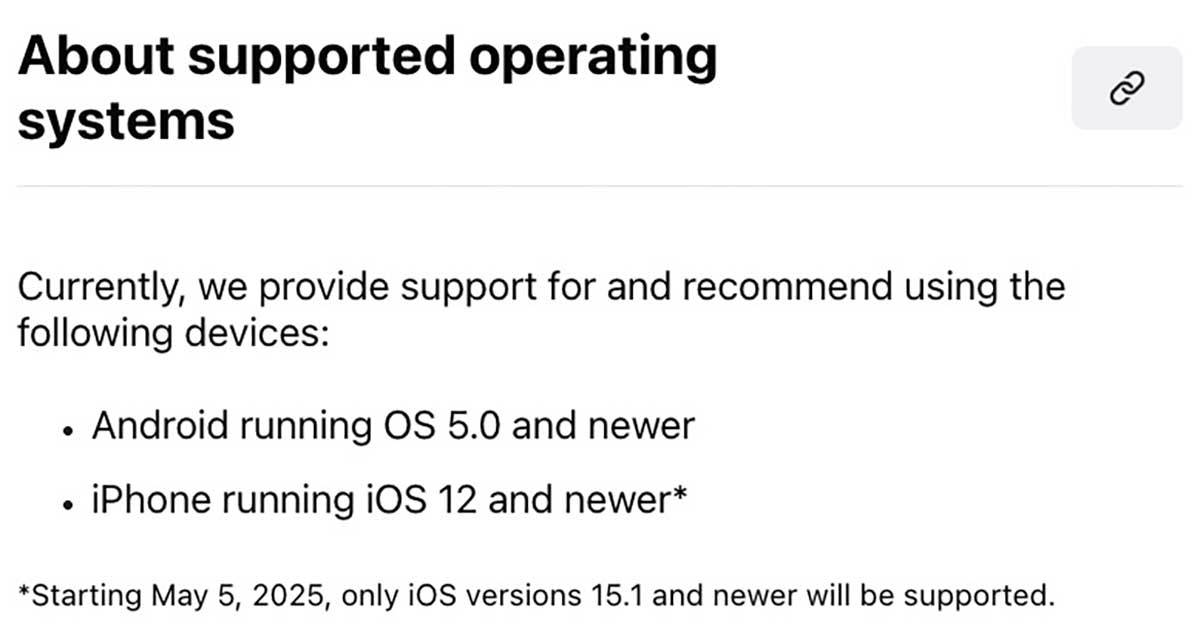This screenshot has width=1200, height=638.
Task: Click the horizontal divider under the heading
Action: click(600, 186)
